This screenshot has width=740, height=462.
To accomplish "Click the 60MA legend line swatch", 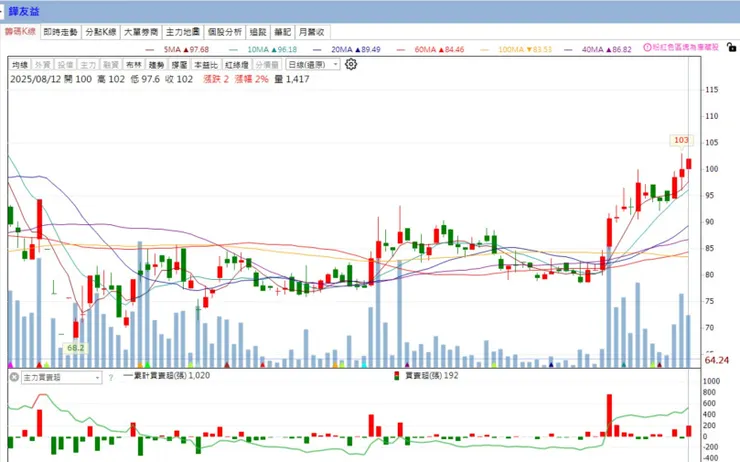I will pyautogui.click(x=401, y=50).
